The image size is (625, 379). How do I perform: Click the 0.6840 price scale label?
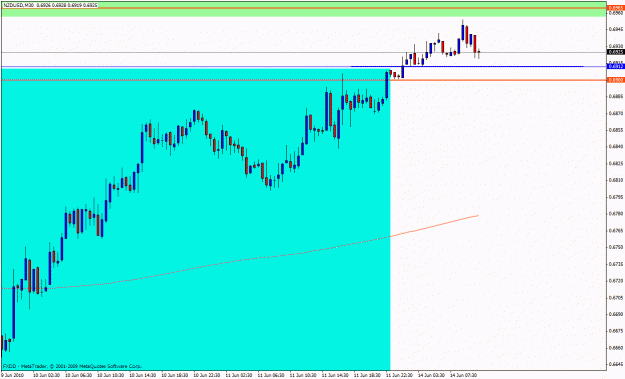[616, 147]
